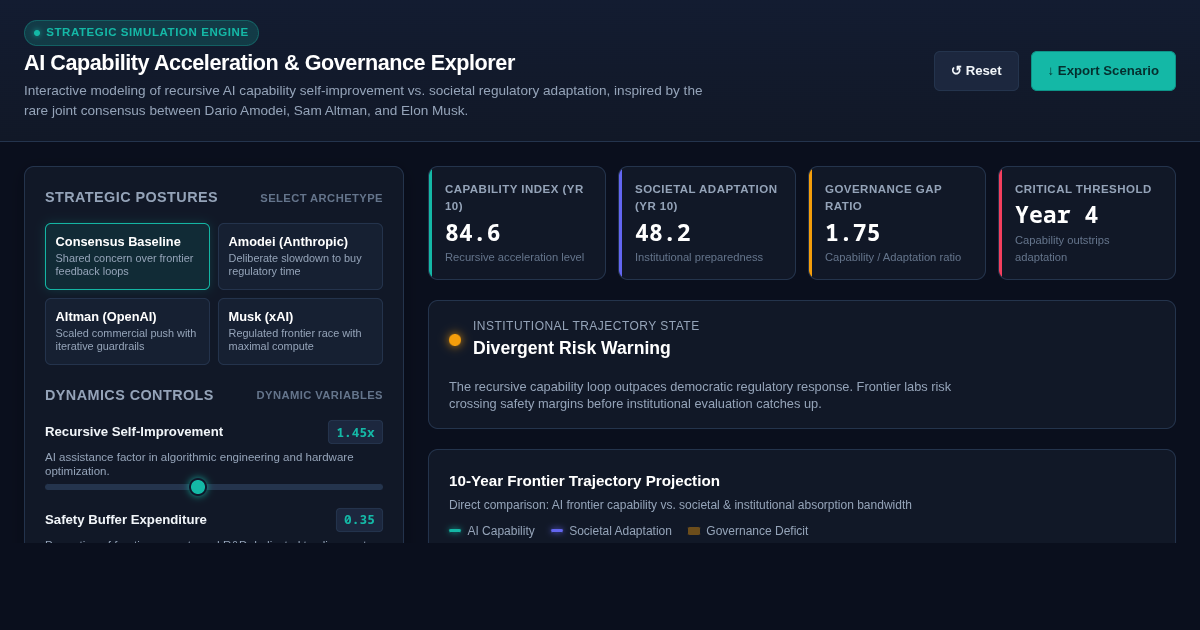
Task: Click the Dynamic Variables label
Action: coord(319,395)
